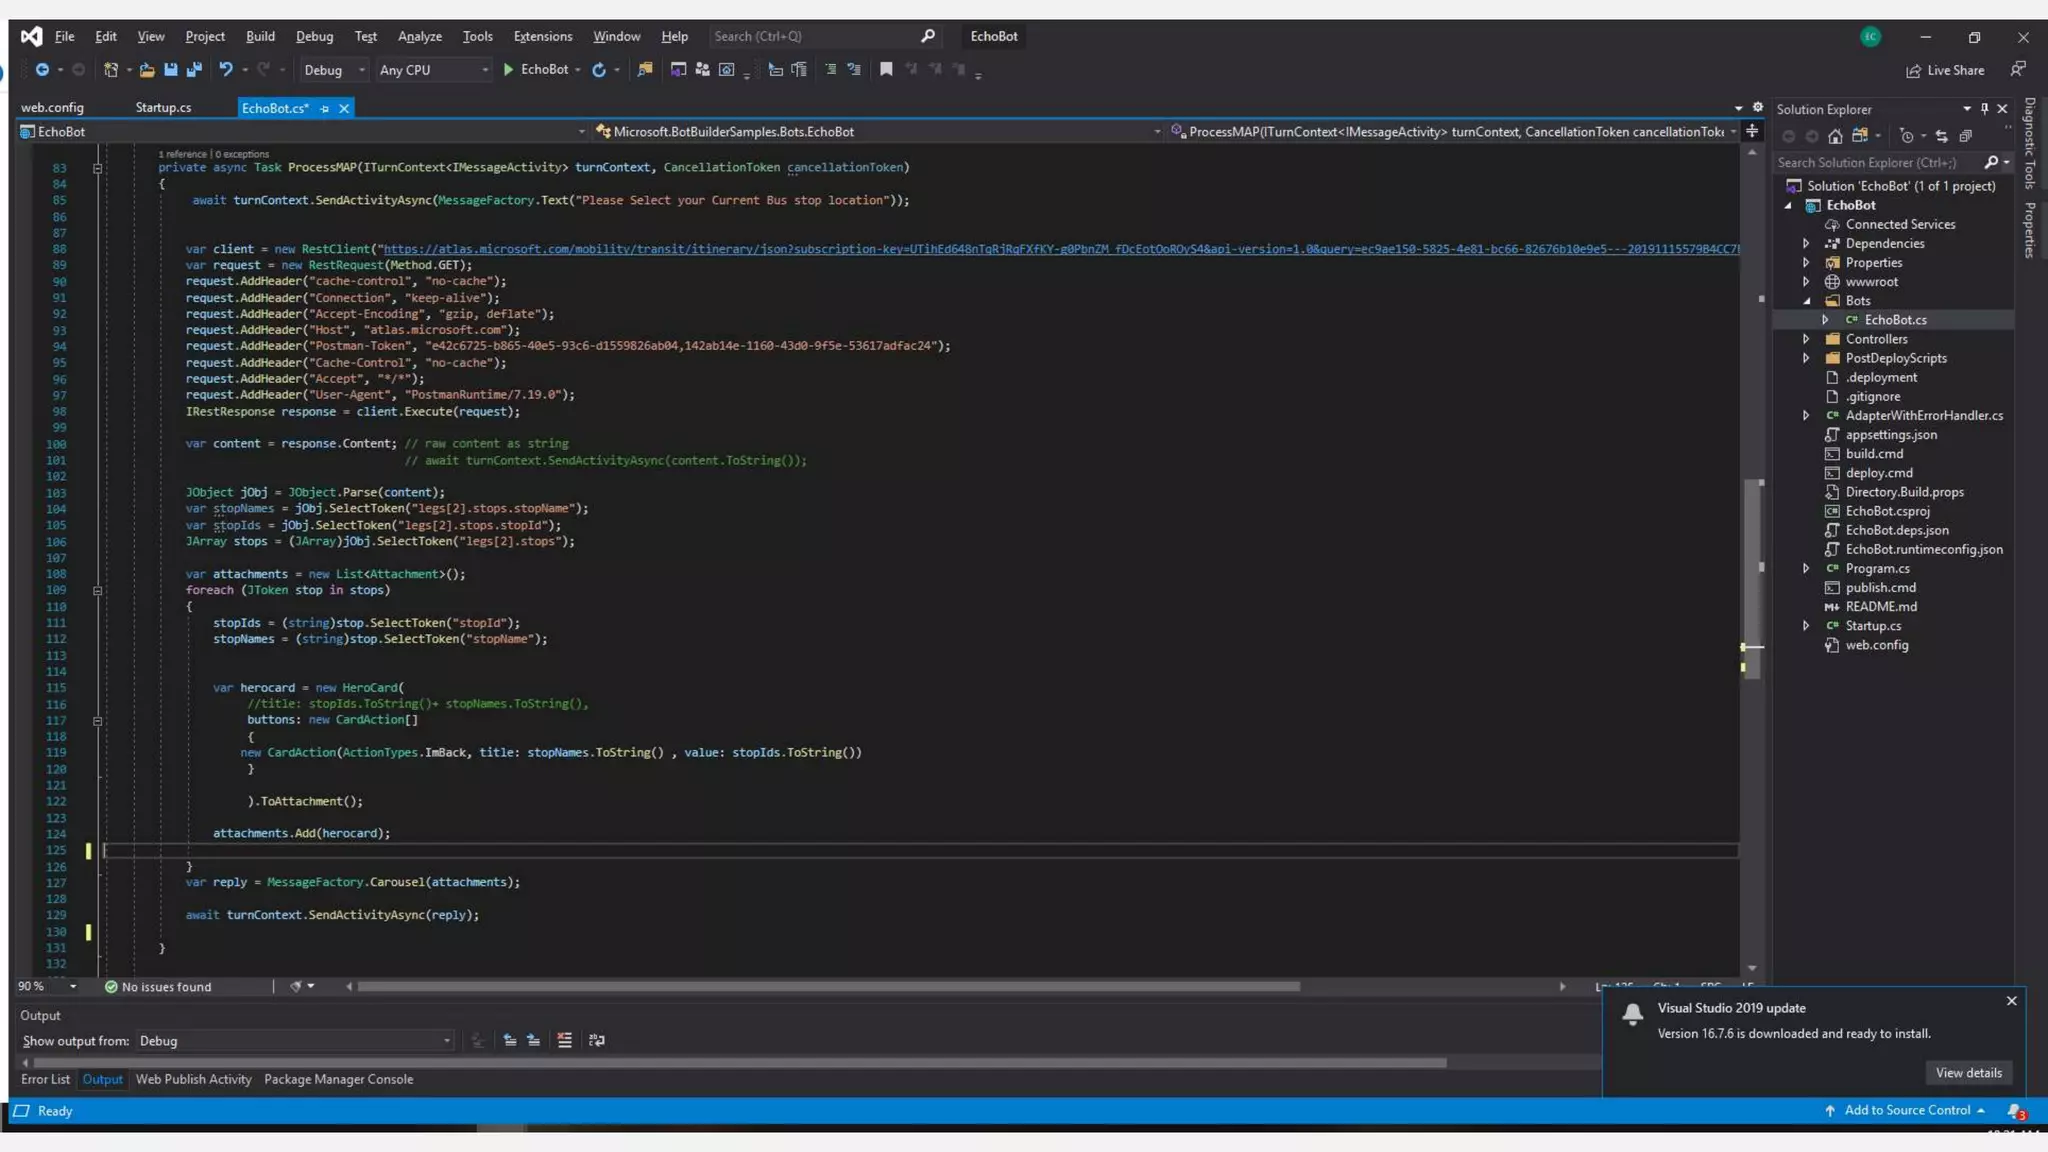Click the Save All toolbar icon
This screenshot has height=1152, width=2048.
tap(194, 70)
